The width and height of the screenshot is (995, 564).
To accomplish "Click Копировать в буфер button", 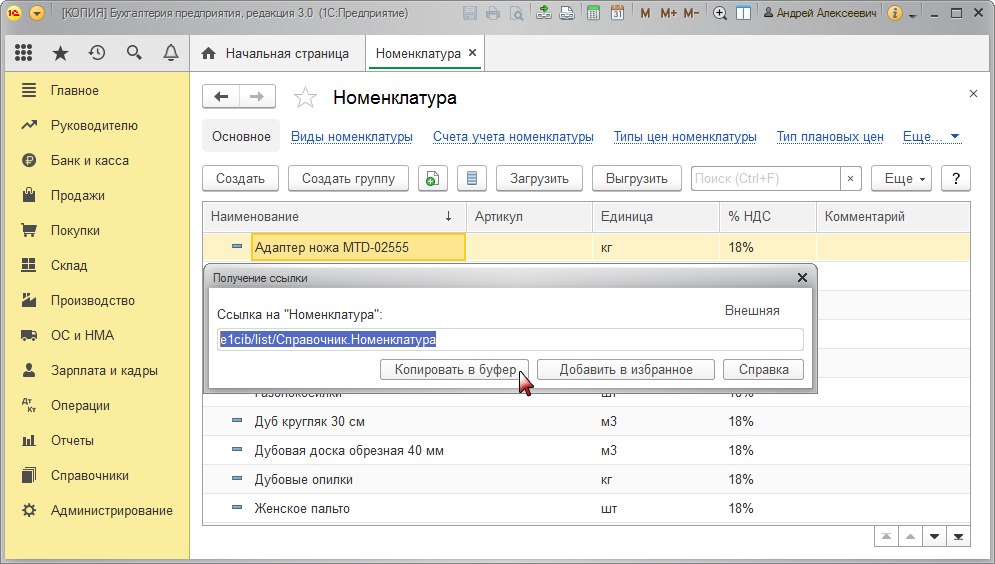I will coord(455,369).
